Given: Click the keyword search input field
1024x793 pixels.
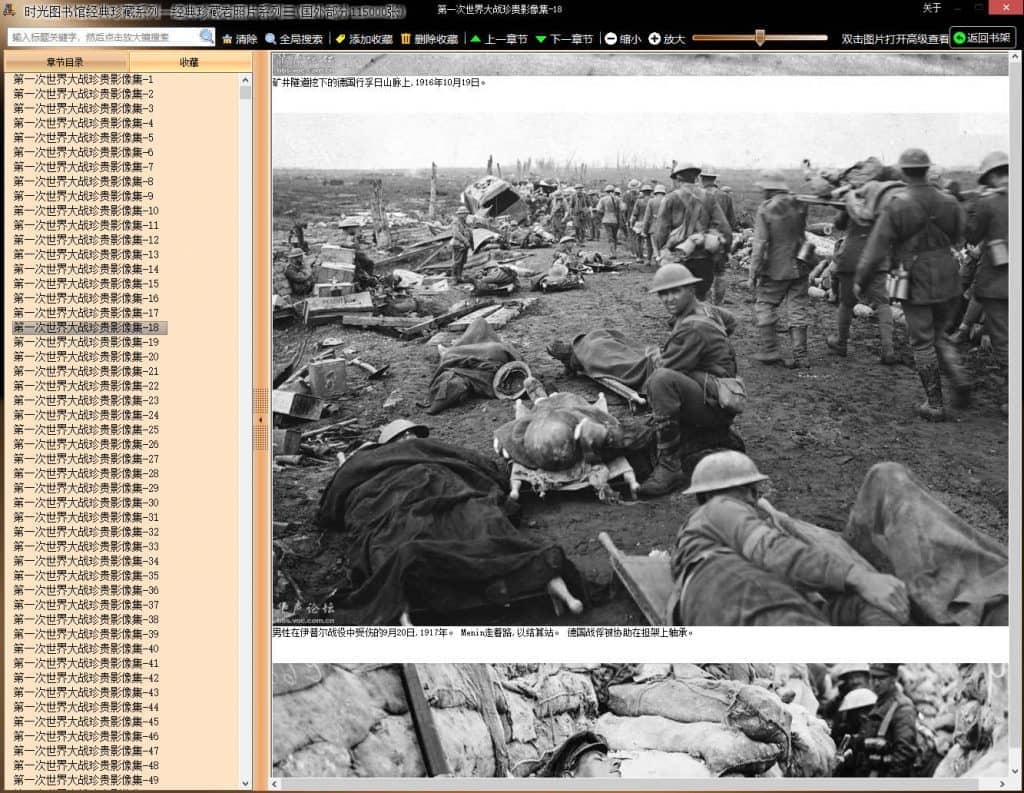Looking at the screenshot, I should click(x=102, y=37).
